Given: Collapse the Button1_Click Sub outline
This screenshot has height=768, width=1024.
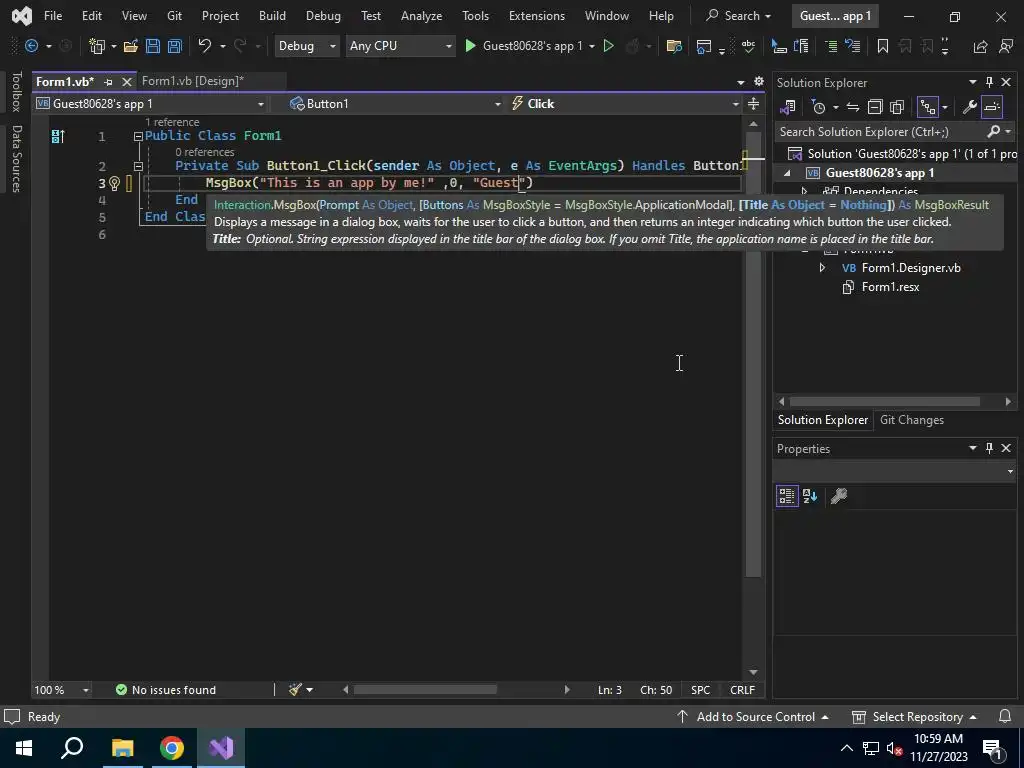Looking at the screenshot, I should pyautogui.click(x=138, y=167).
